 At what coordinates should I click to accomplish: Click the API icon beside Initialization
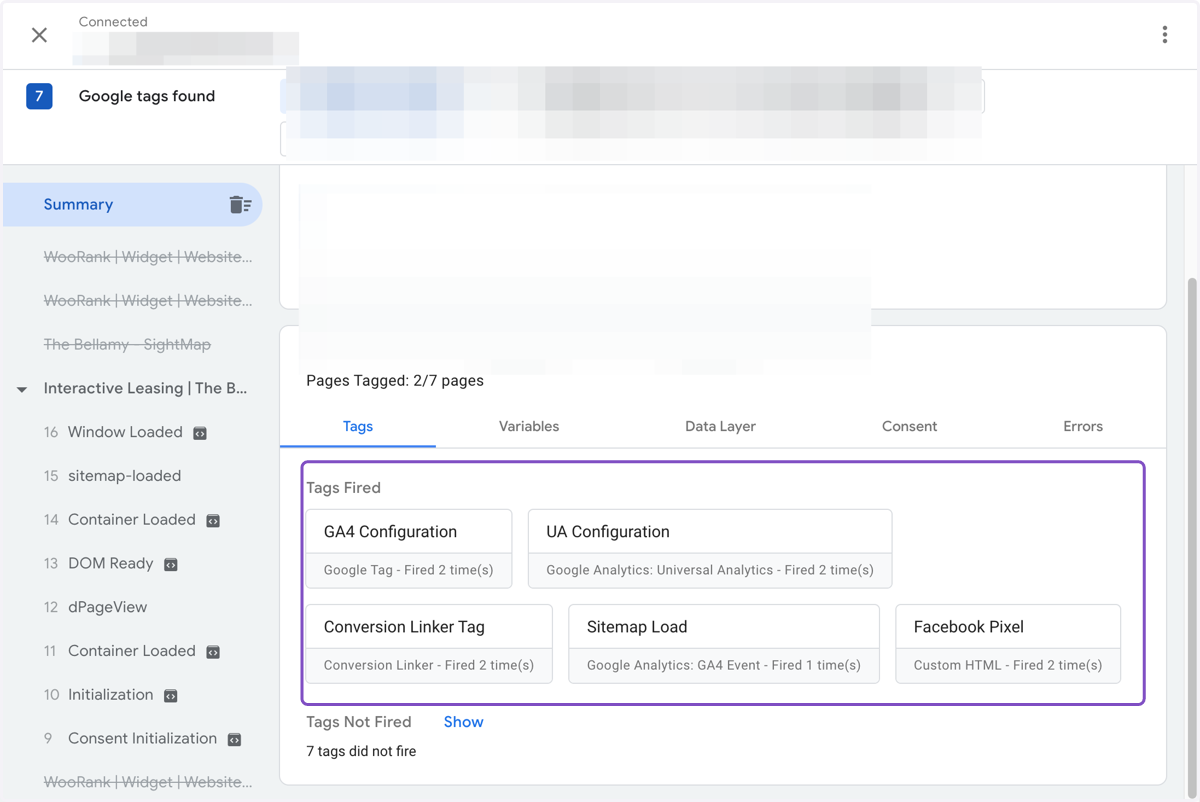point(171,695)
